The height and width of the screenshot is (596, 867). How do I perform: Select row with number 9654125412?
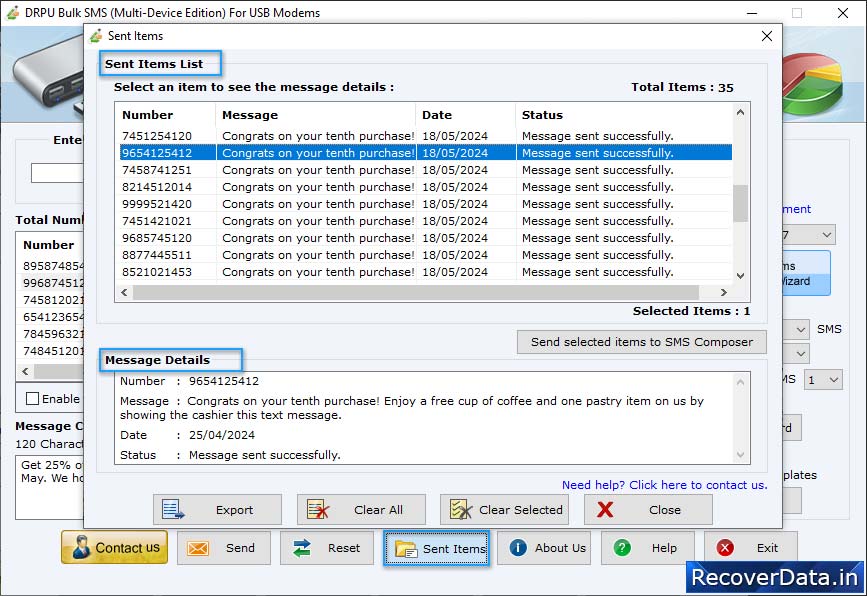coord(426,153)
